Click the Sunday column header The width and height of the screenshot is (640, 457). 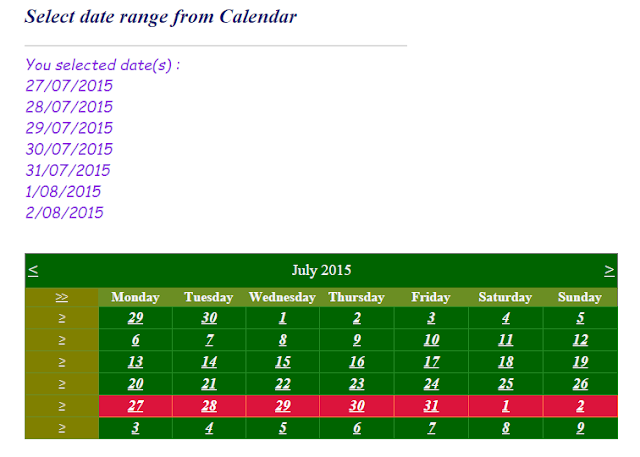580,297
